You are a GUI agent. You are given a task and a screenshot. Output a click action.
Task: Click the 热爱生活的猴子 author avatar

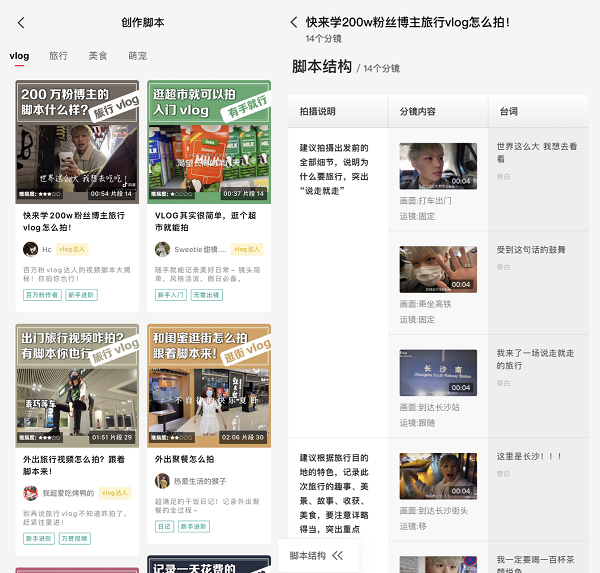click(x=162, y=481)
